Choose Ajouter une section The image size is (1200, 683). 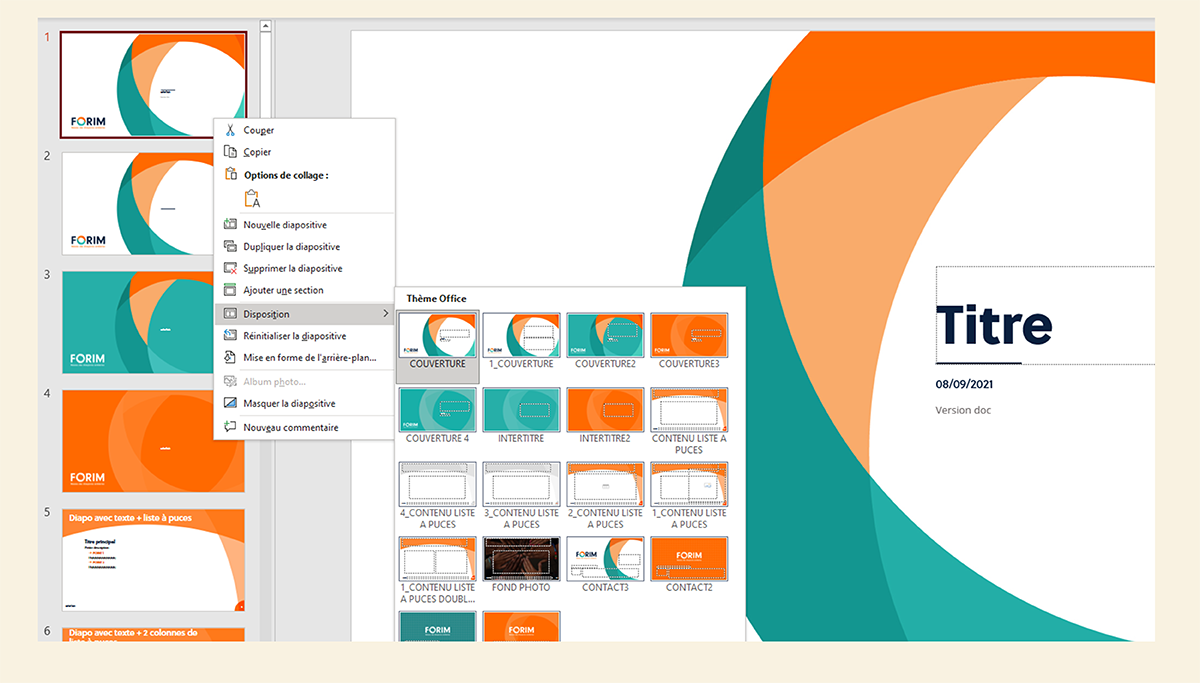(305, 291)
